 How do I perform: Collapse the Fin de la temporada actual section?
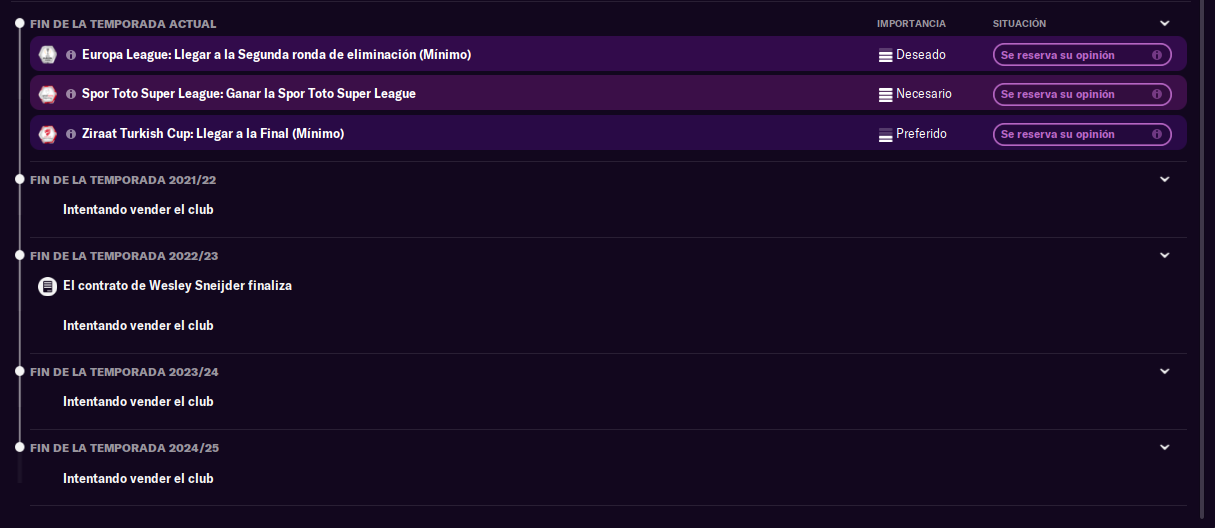[x=1164, y=23]
